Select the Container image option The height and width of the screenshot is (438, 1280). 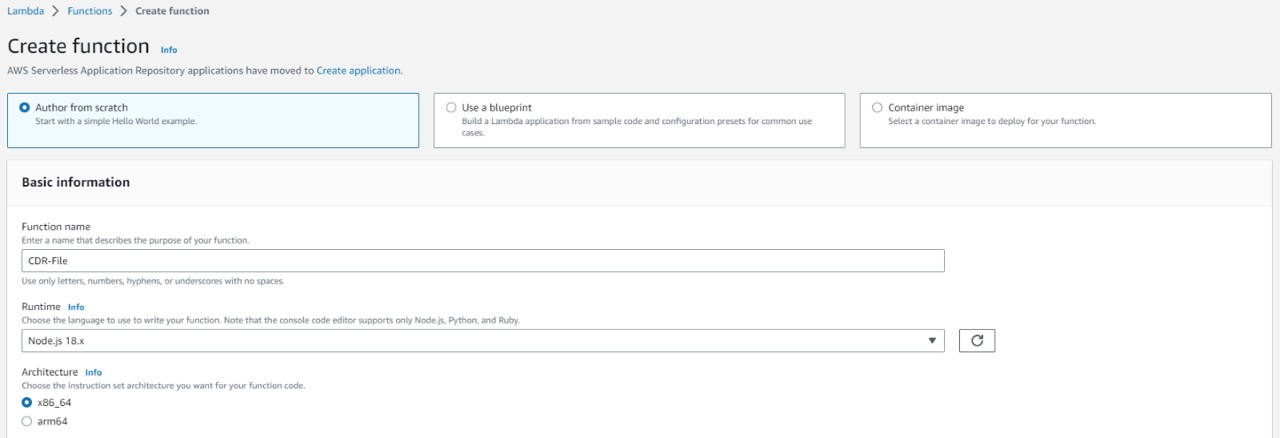click(877, 108)
